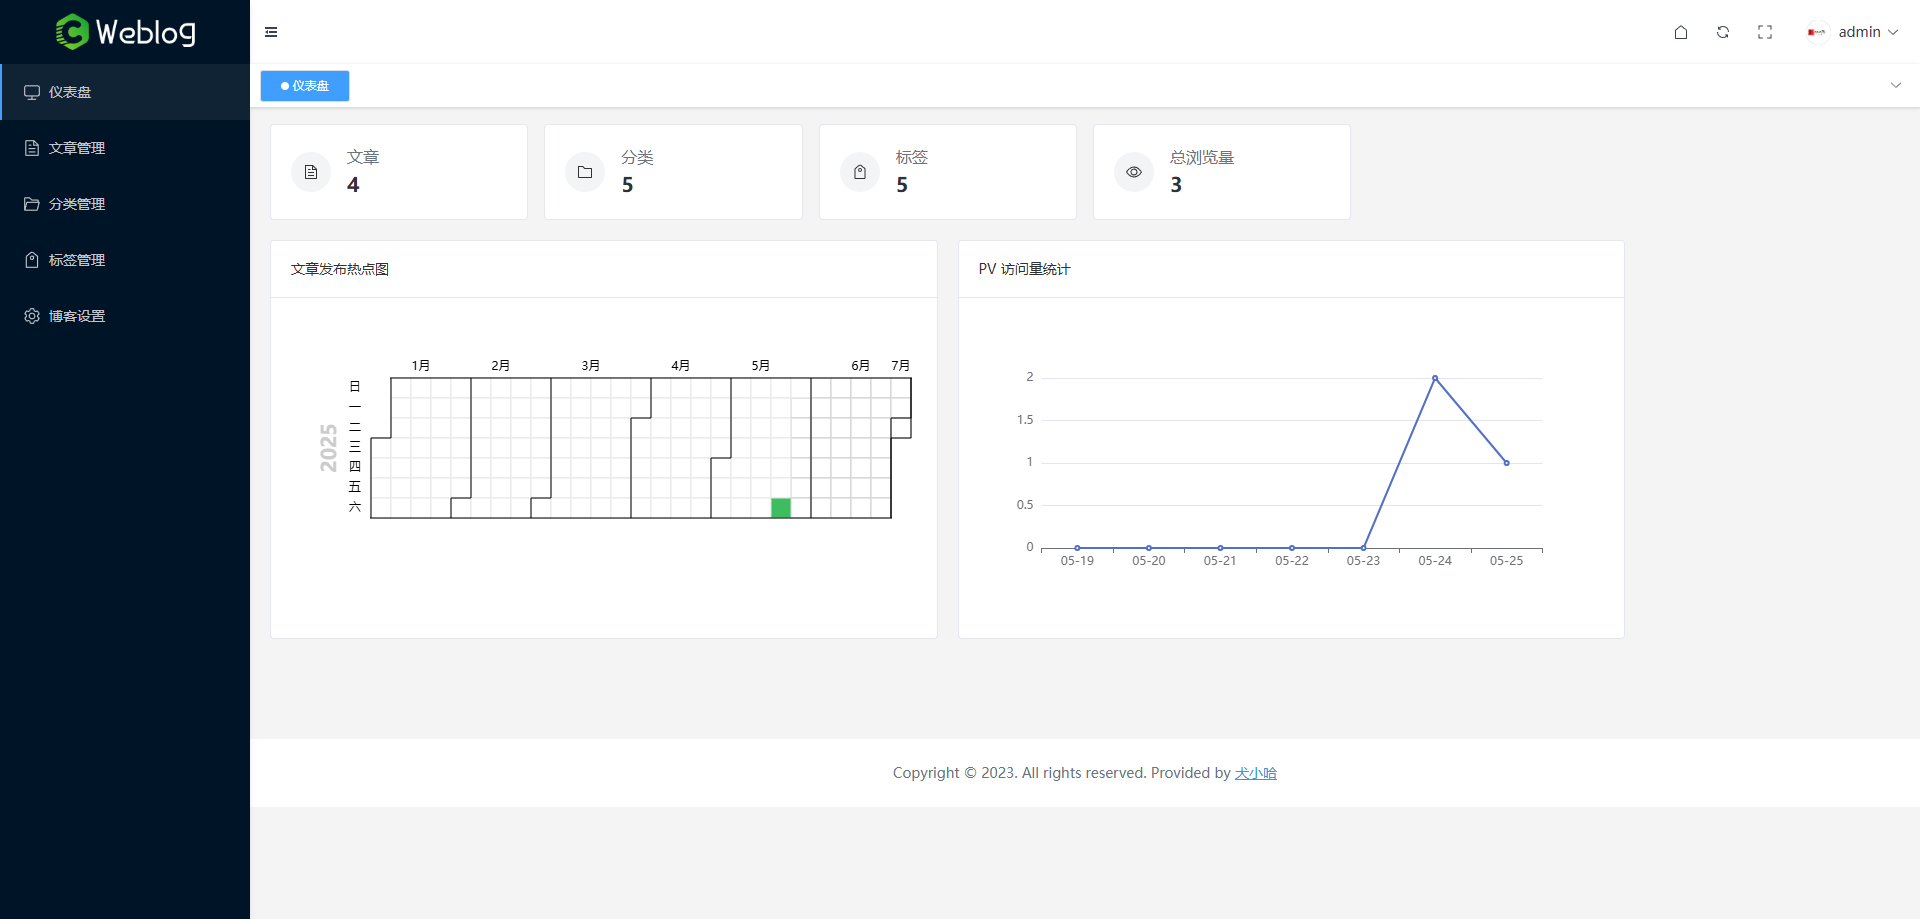The image size is (1920, 919).
Task: Go to 分类管理 sidebar item
Action: [77, 204]
